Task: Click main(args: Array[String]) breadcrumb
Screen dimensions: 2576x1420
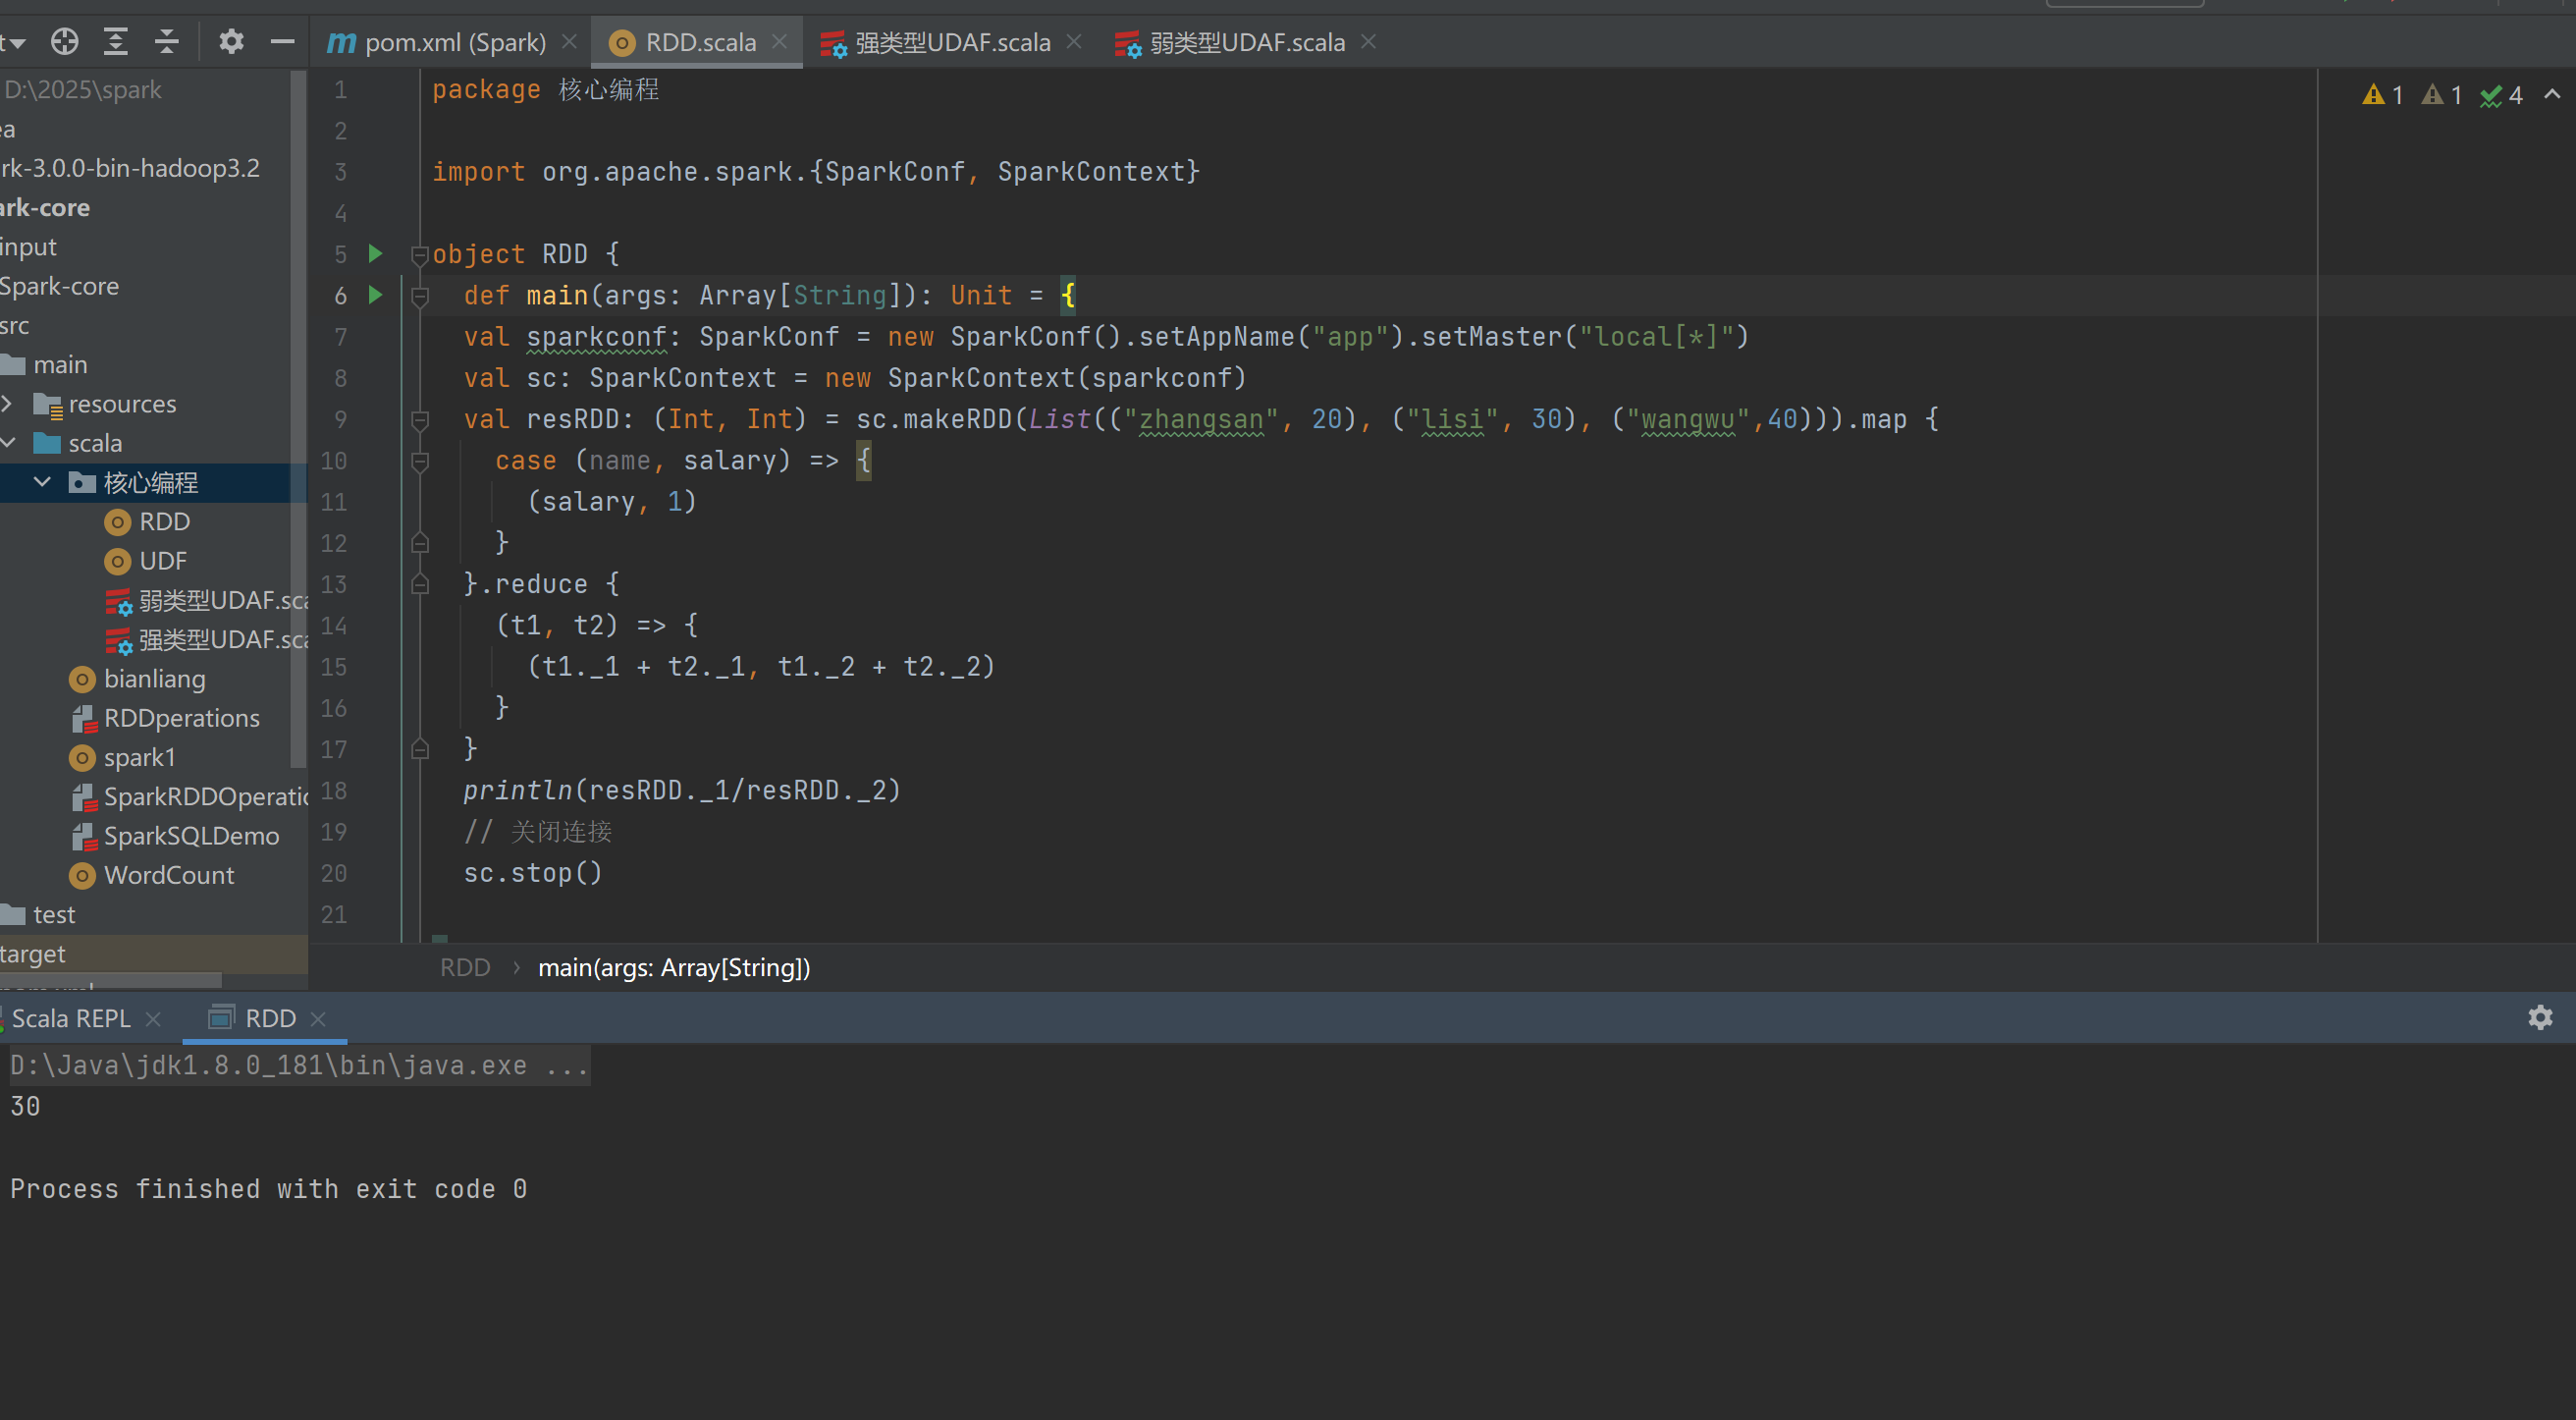Action: (x=674, y=968)
